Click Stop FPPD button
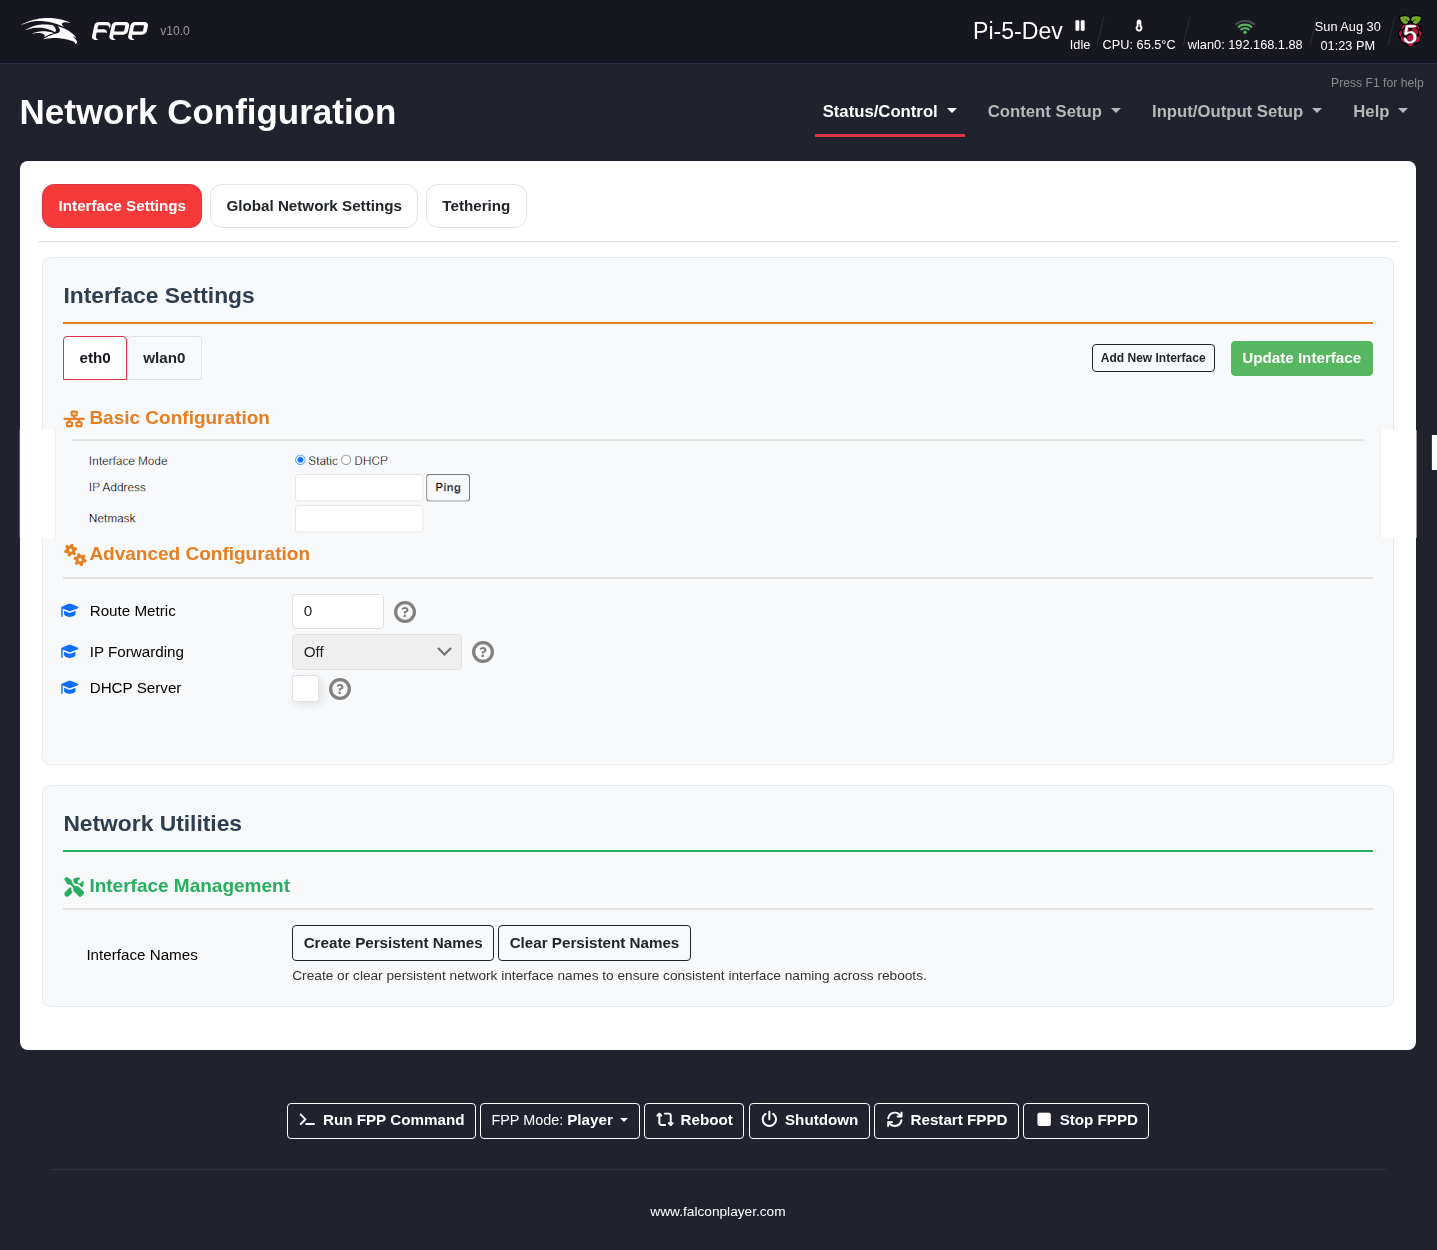The width and height of the screenshot is (1437, 1250). point(1086,1120)
